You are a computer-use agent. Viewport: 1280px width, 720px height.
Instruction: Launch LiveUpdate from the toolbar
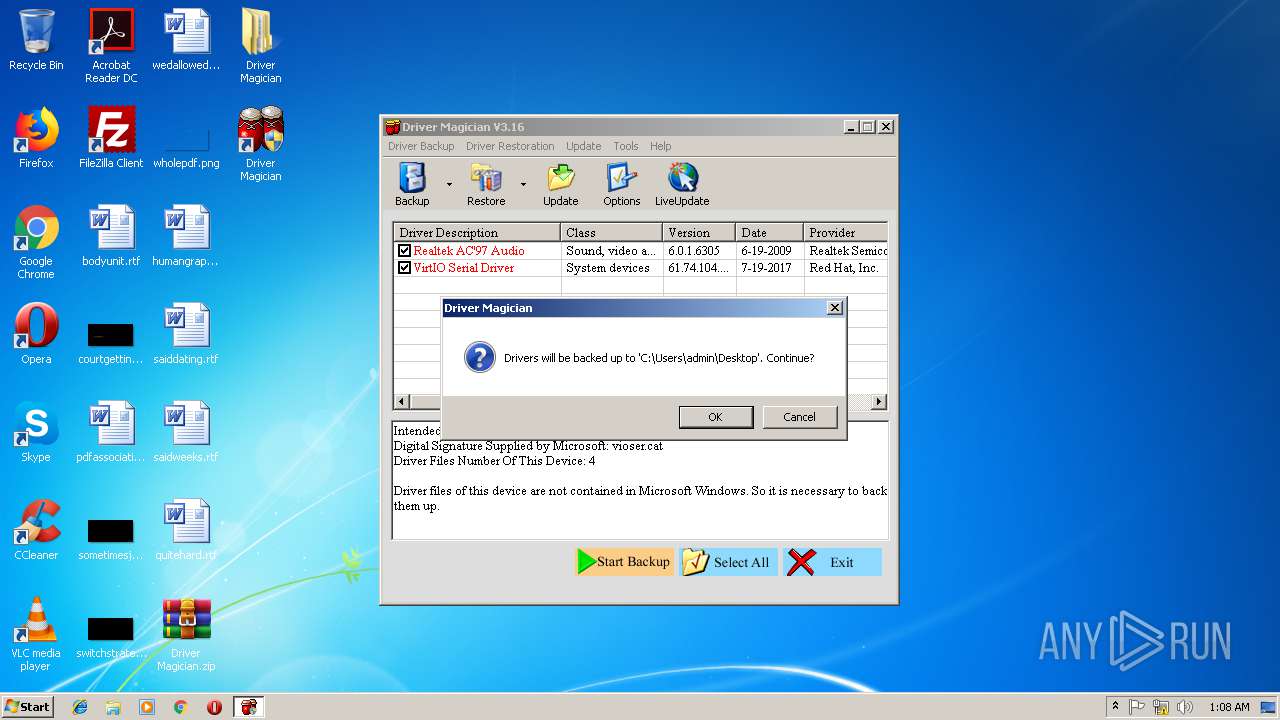click(682, 185)
